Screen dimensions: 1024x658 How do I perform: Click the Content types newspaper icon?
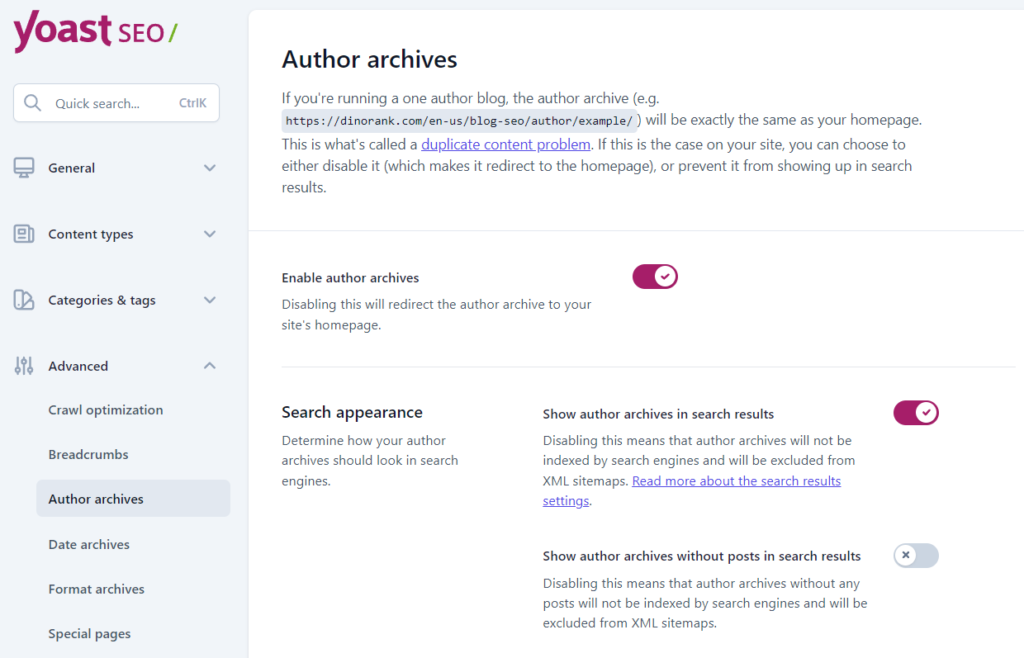pos(24,234)
